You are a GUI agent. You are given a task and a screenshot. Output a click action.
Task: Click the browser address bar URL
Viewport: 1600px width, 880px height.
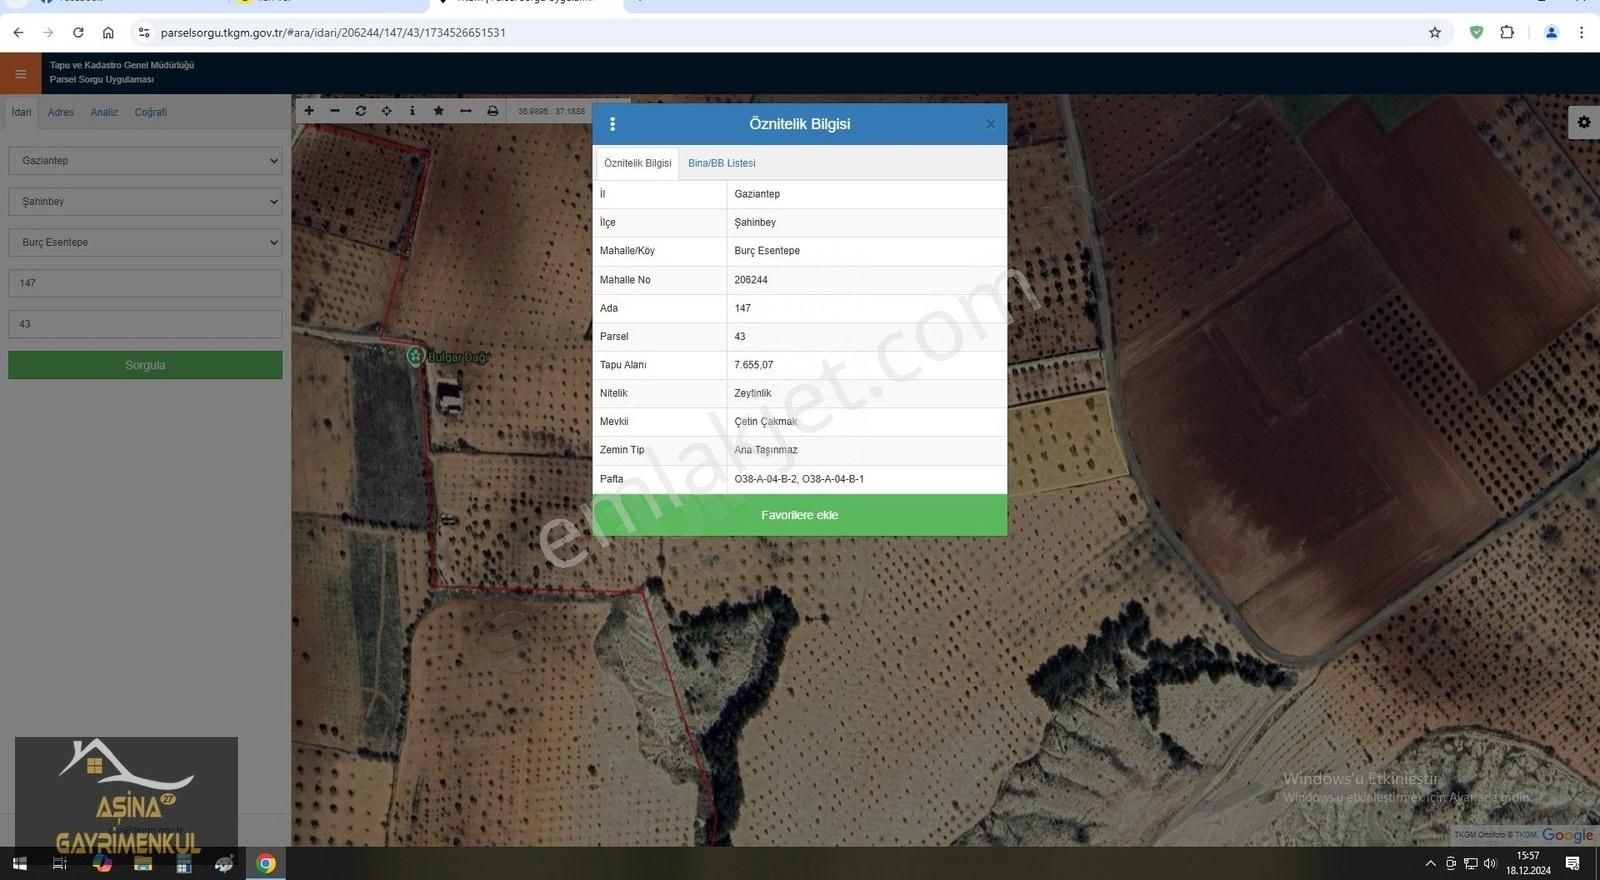(333, 33)
